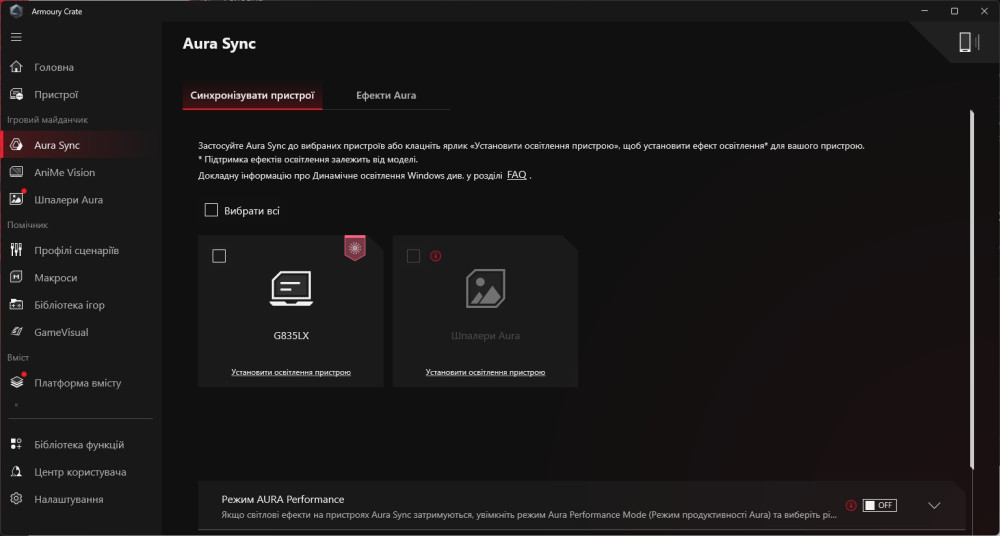Open Макроси icon
The height and width of the screenshot is (536, 1000).
tap(17, 278)
